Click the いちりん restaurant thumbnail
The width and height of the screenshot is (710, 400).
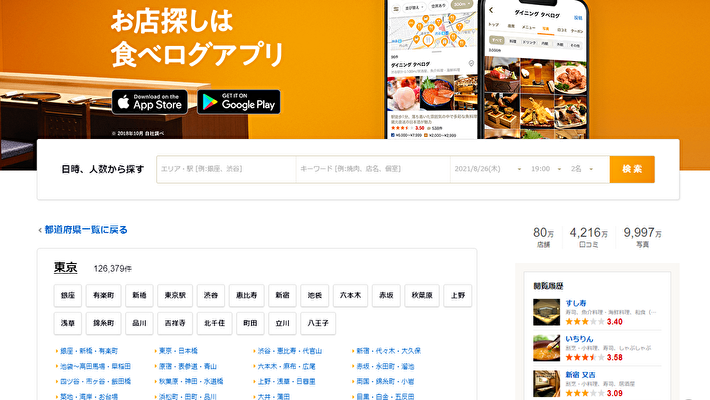pyautogui.click(x=547, y=348)
